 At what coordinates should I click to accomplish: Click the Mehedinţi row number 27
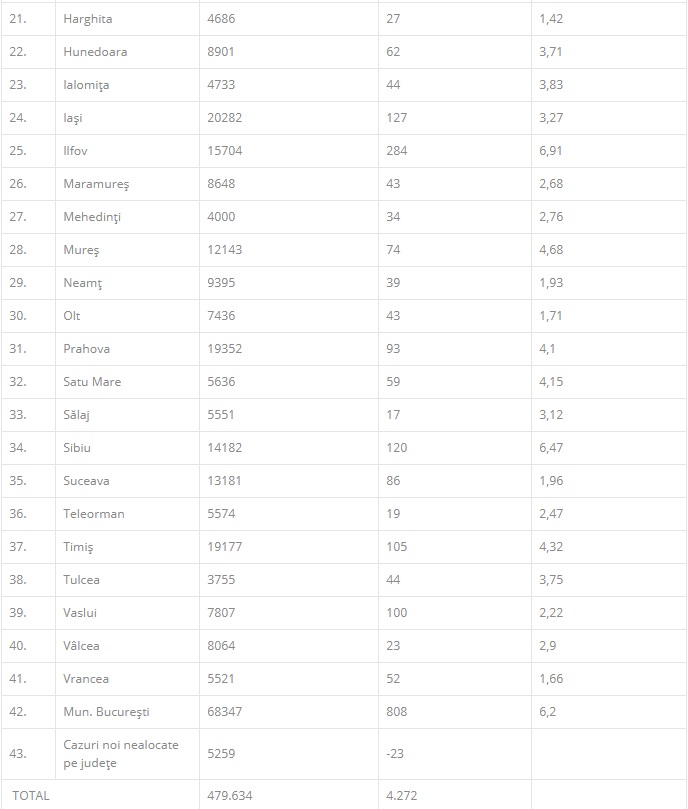[18, 217]
